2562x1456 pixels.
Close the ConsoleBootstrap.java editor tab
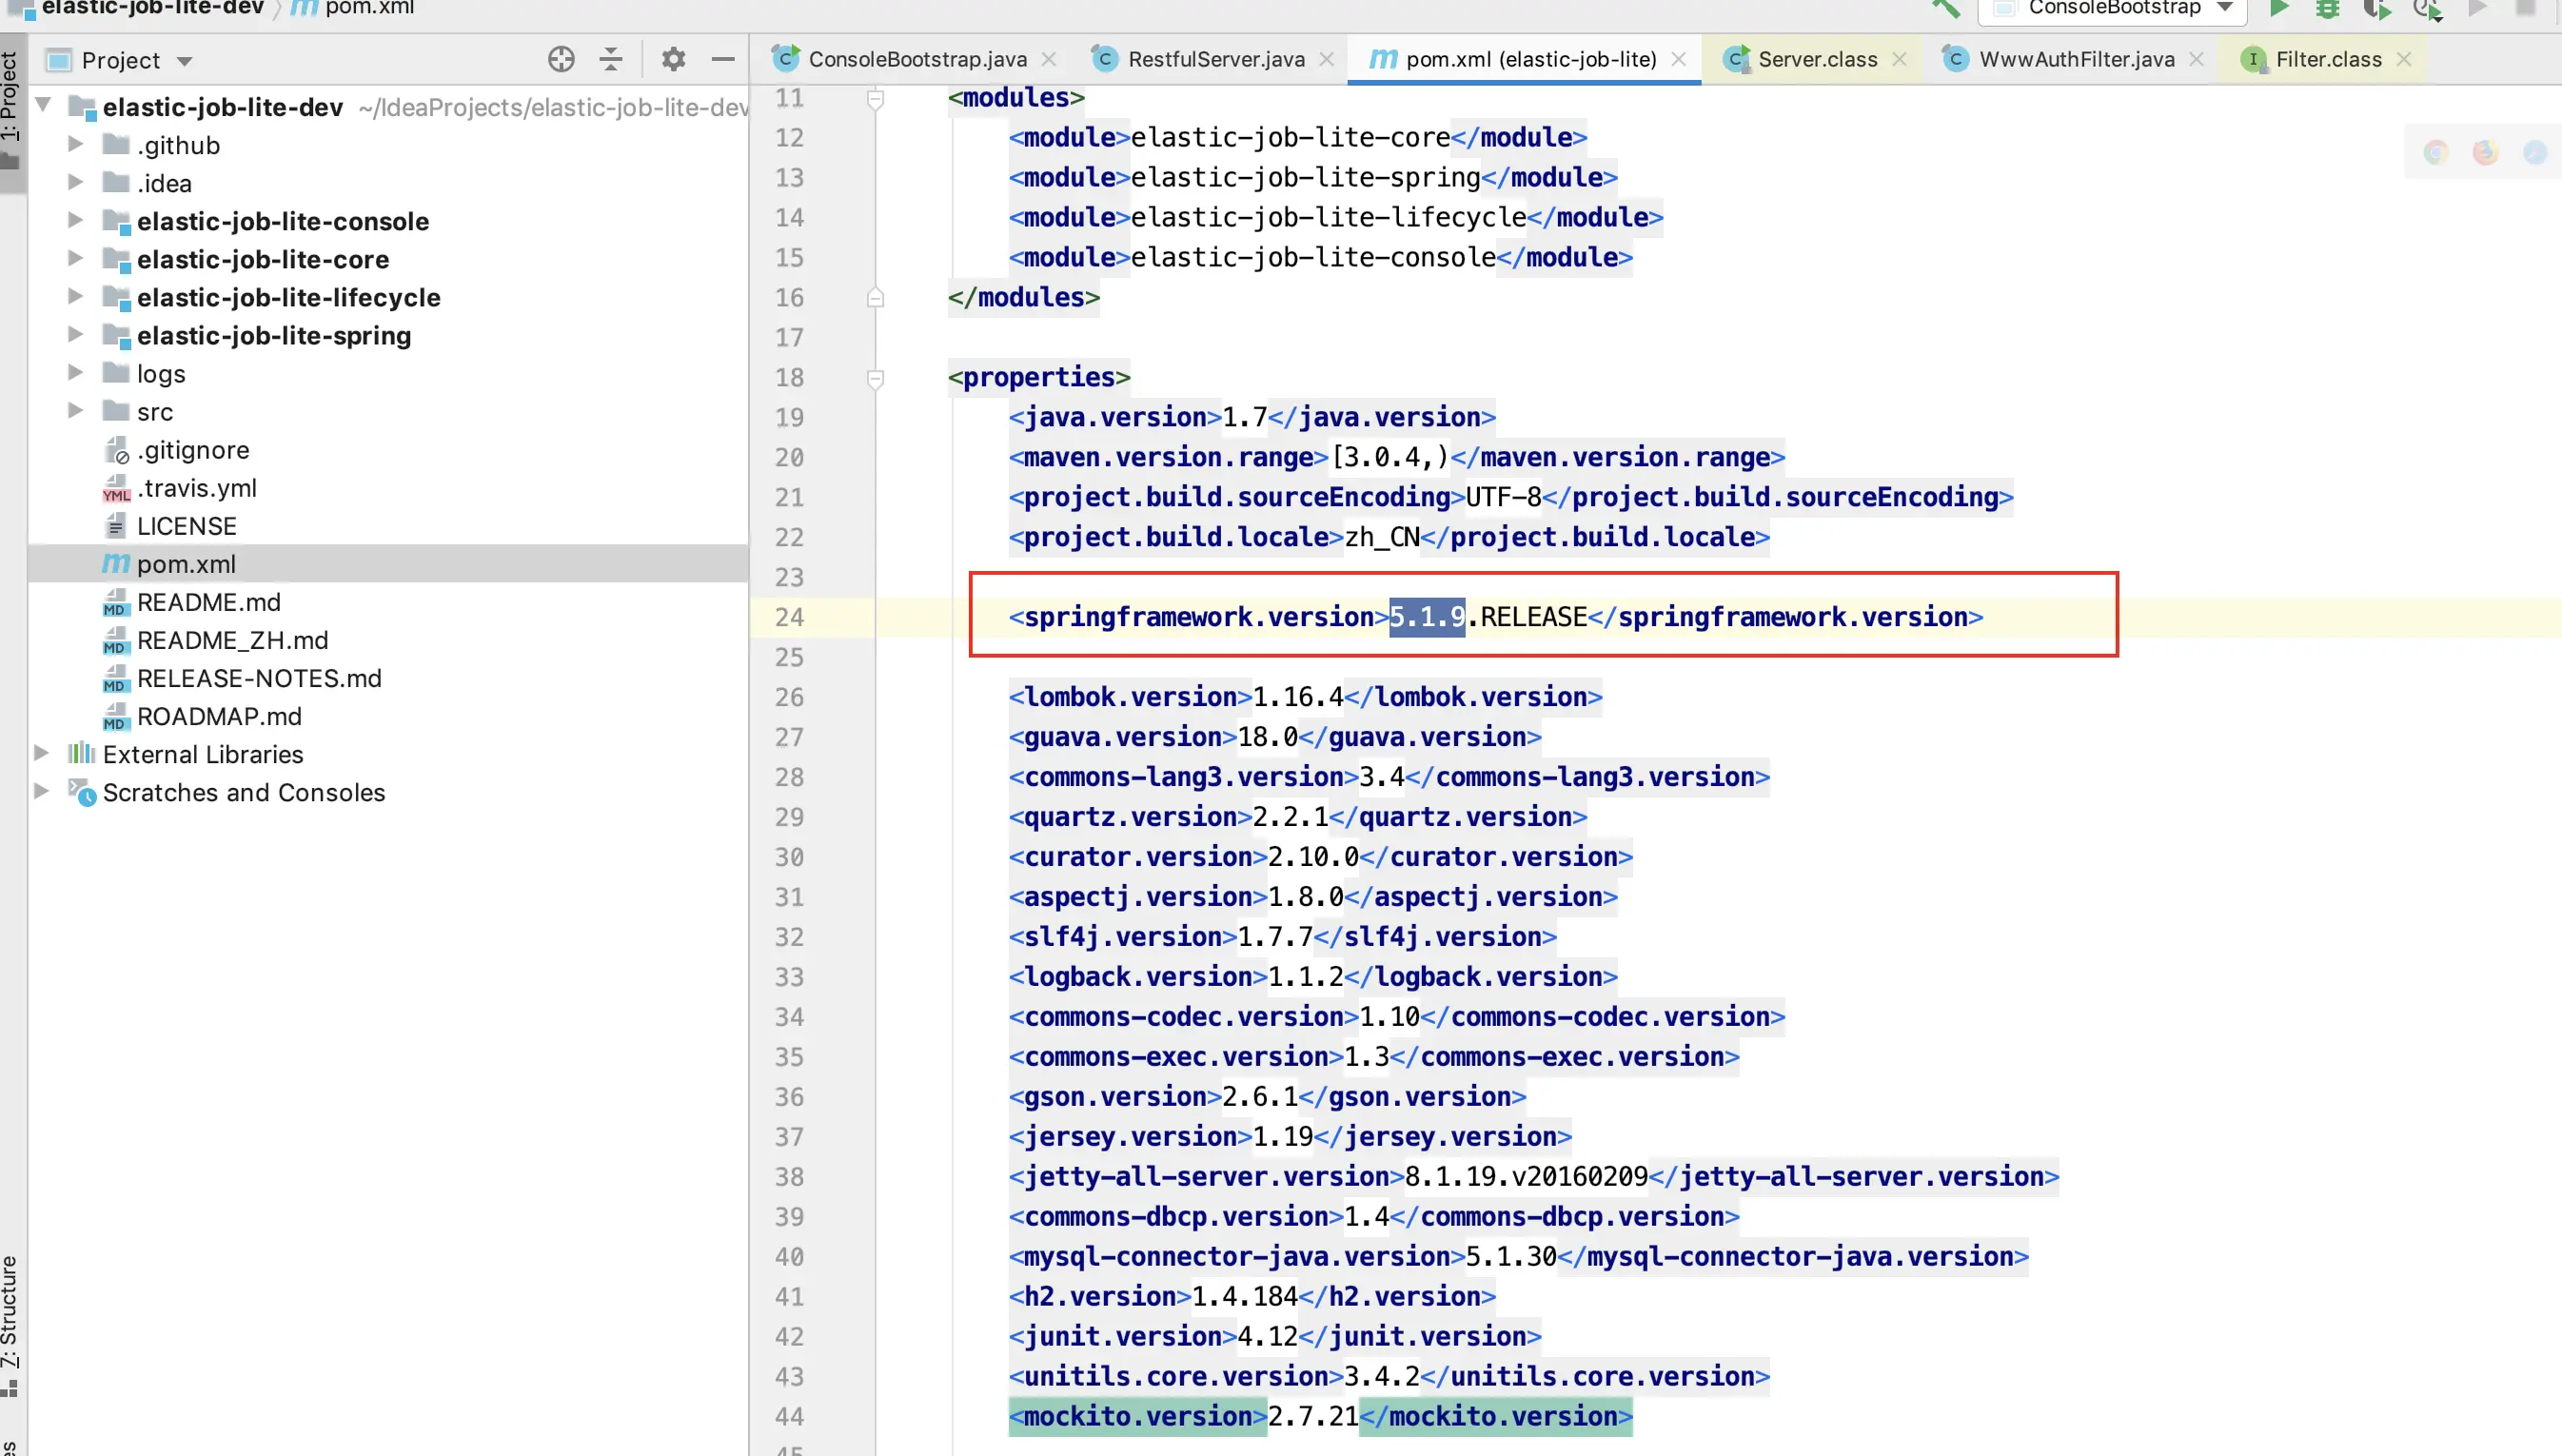tap(1048, 60)
